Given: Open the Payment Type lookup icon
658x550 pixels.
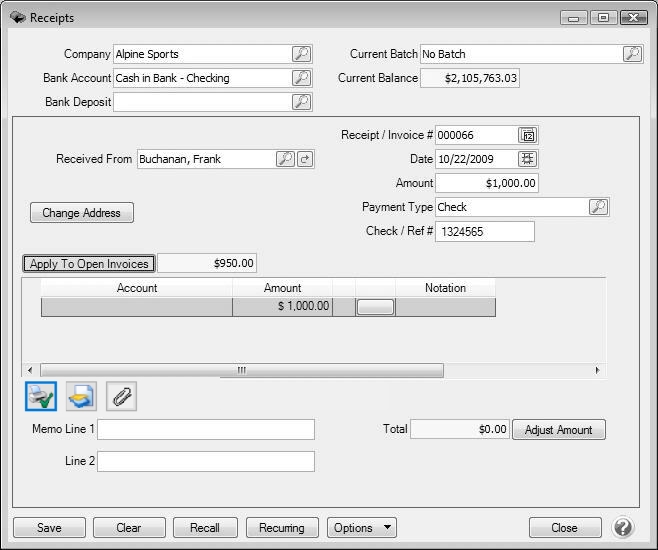Looking at the screenshot, I should pos(597,207).
